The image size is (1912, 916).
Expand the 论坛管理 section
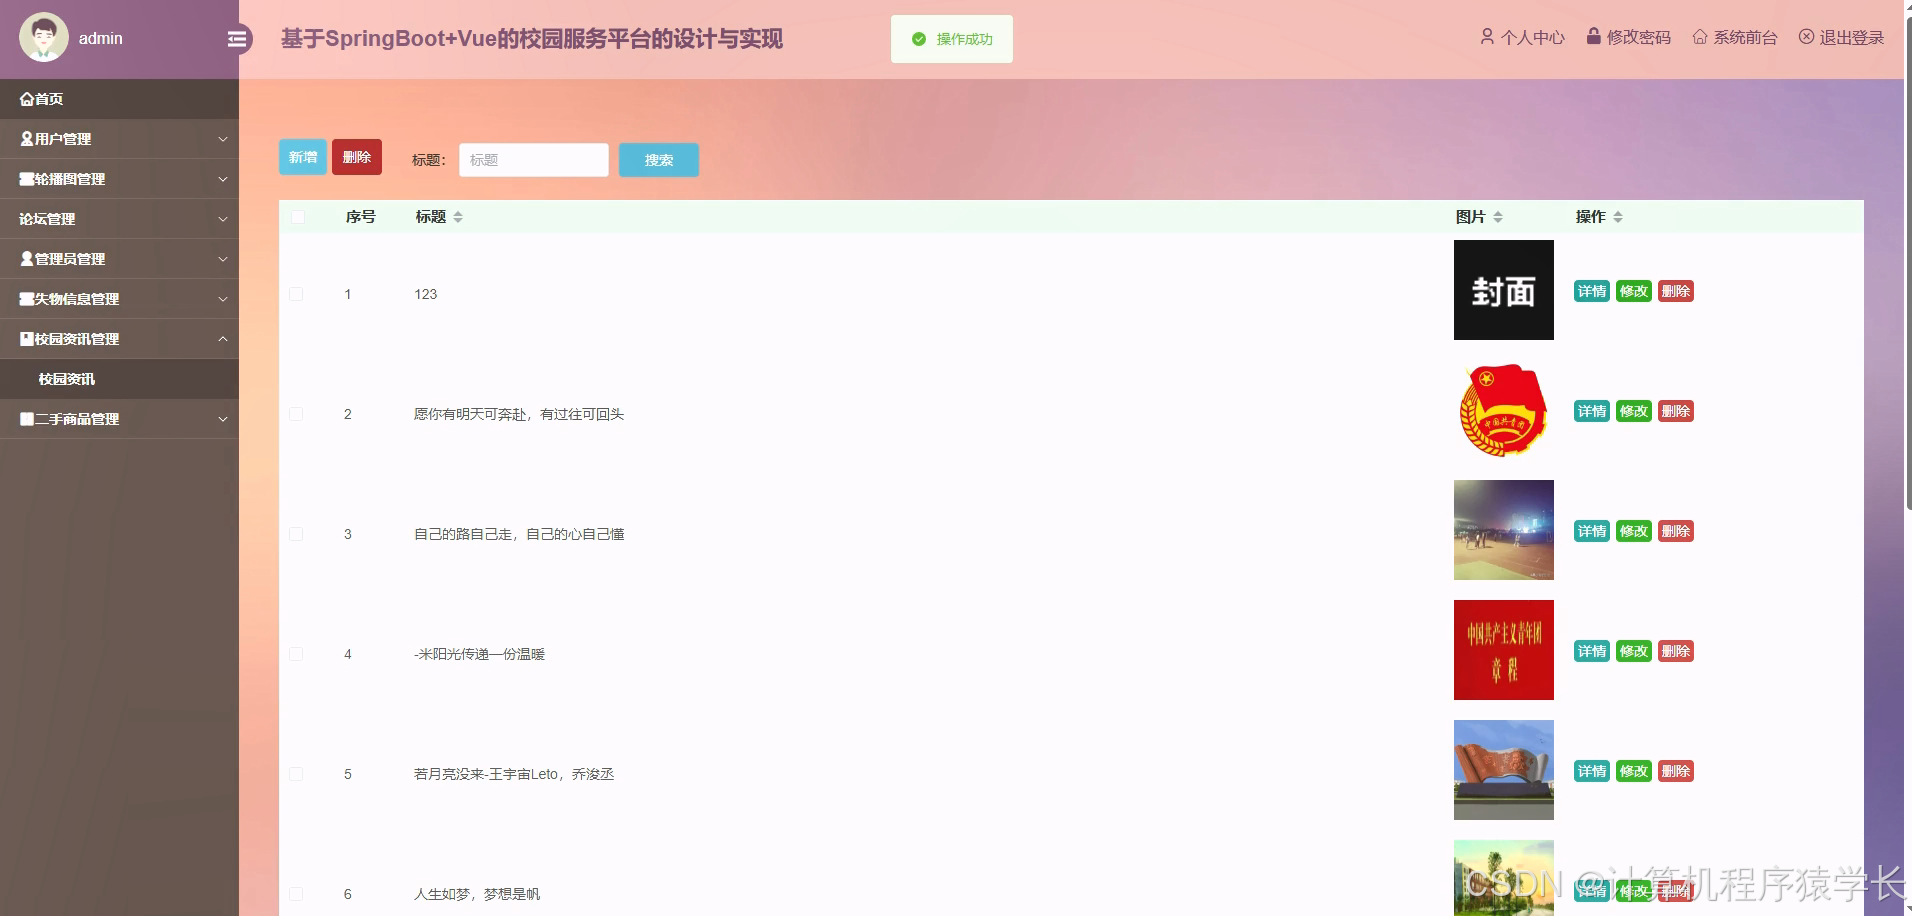click(120, 218)
